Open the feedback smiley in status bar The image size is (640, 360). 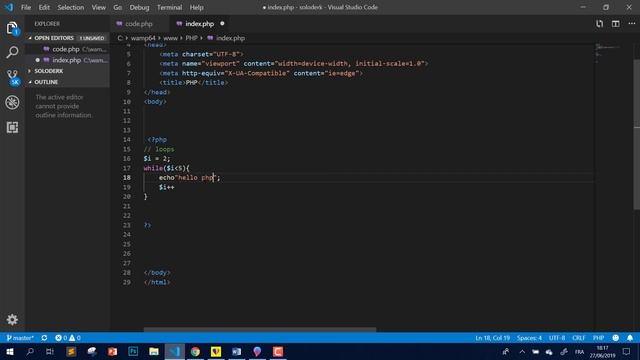[x=616, y=338]
